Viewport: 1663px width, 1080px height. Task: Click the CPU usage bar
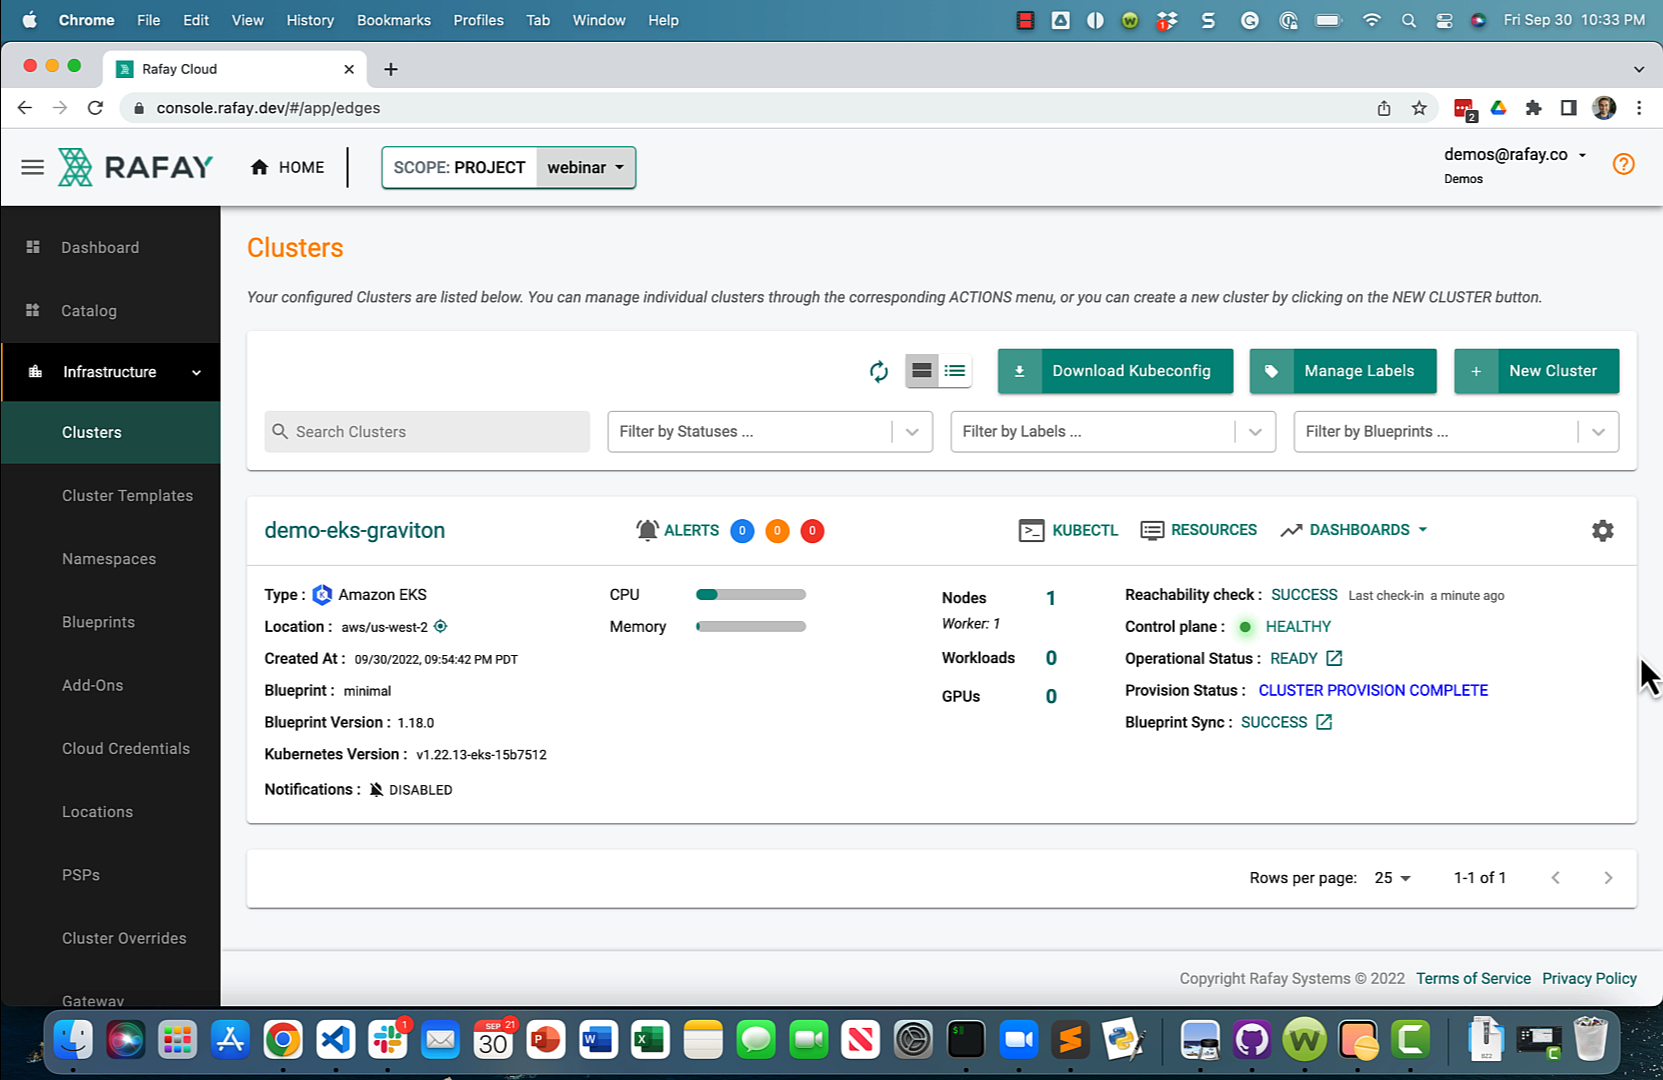751,594
